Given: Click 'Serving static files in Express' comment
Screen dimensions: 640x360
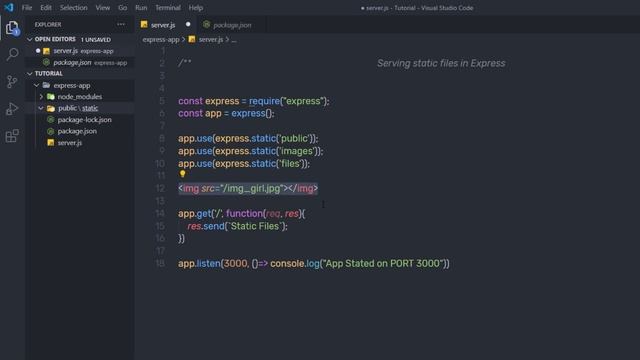Looking at the screenshot, I should 441,63.
